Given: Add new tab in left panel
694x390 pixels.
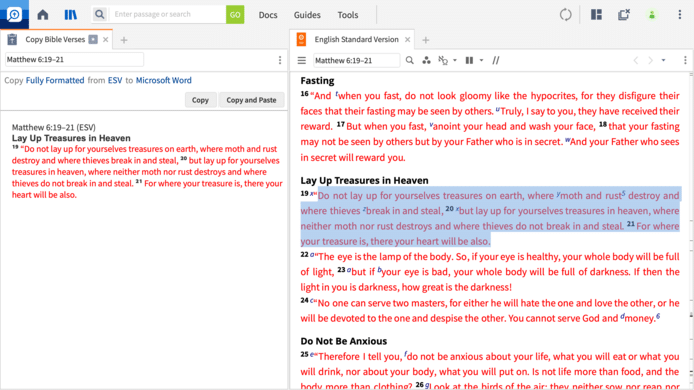Looking at the screenshot, I should pyautogui.click(x=124, y=40).
